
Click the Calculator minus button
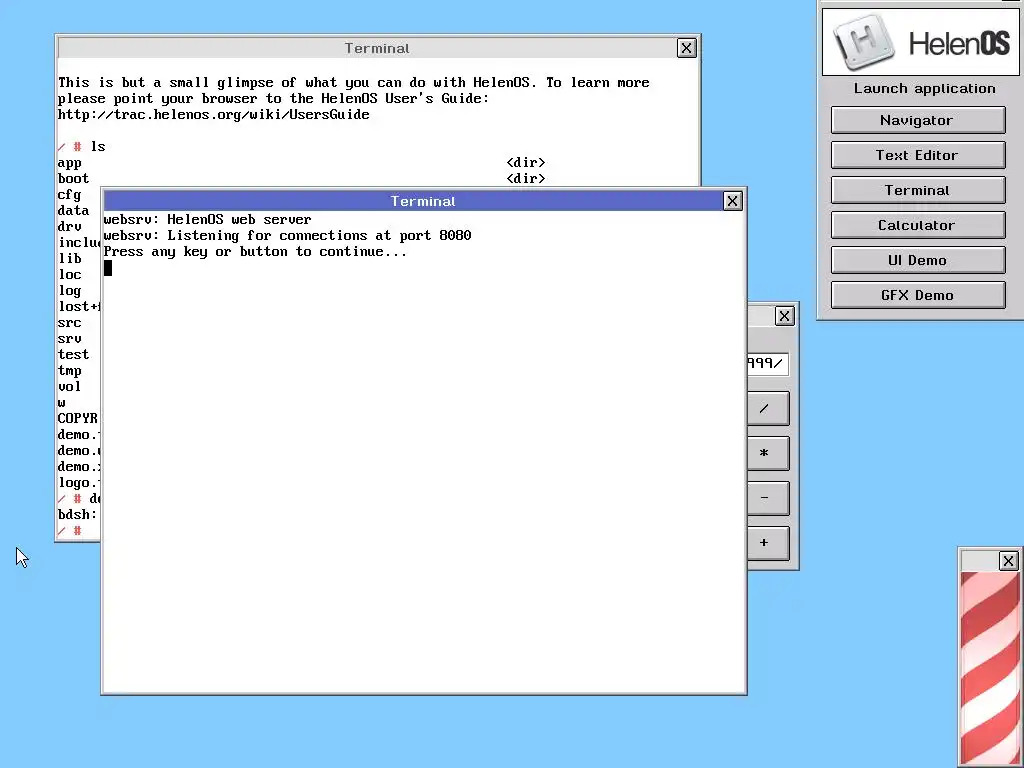[x=768, y=498]
